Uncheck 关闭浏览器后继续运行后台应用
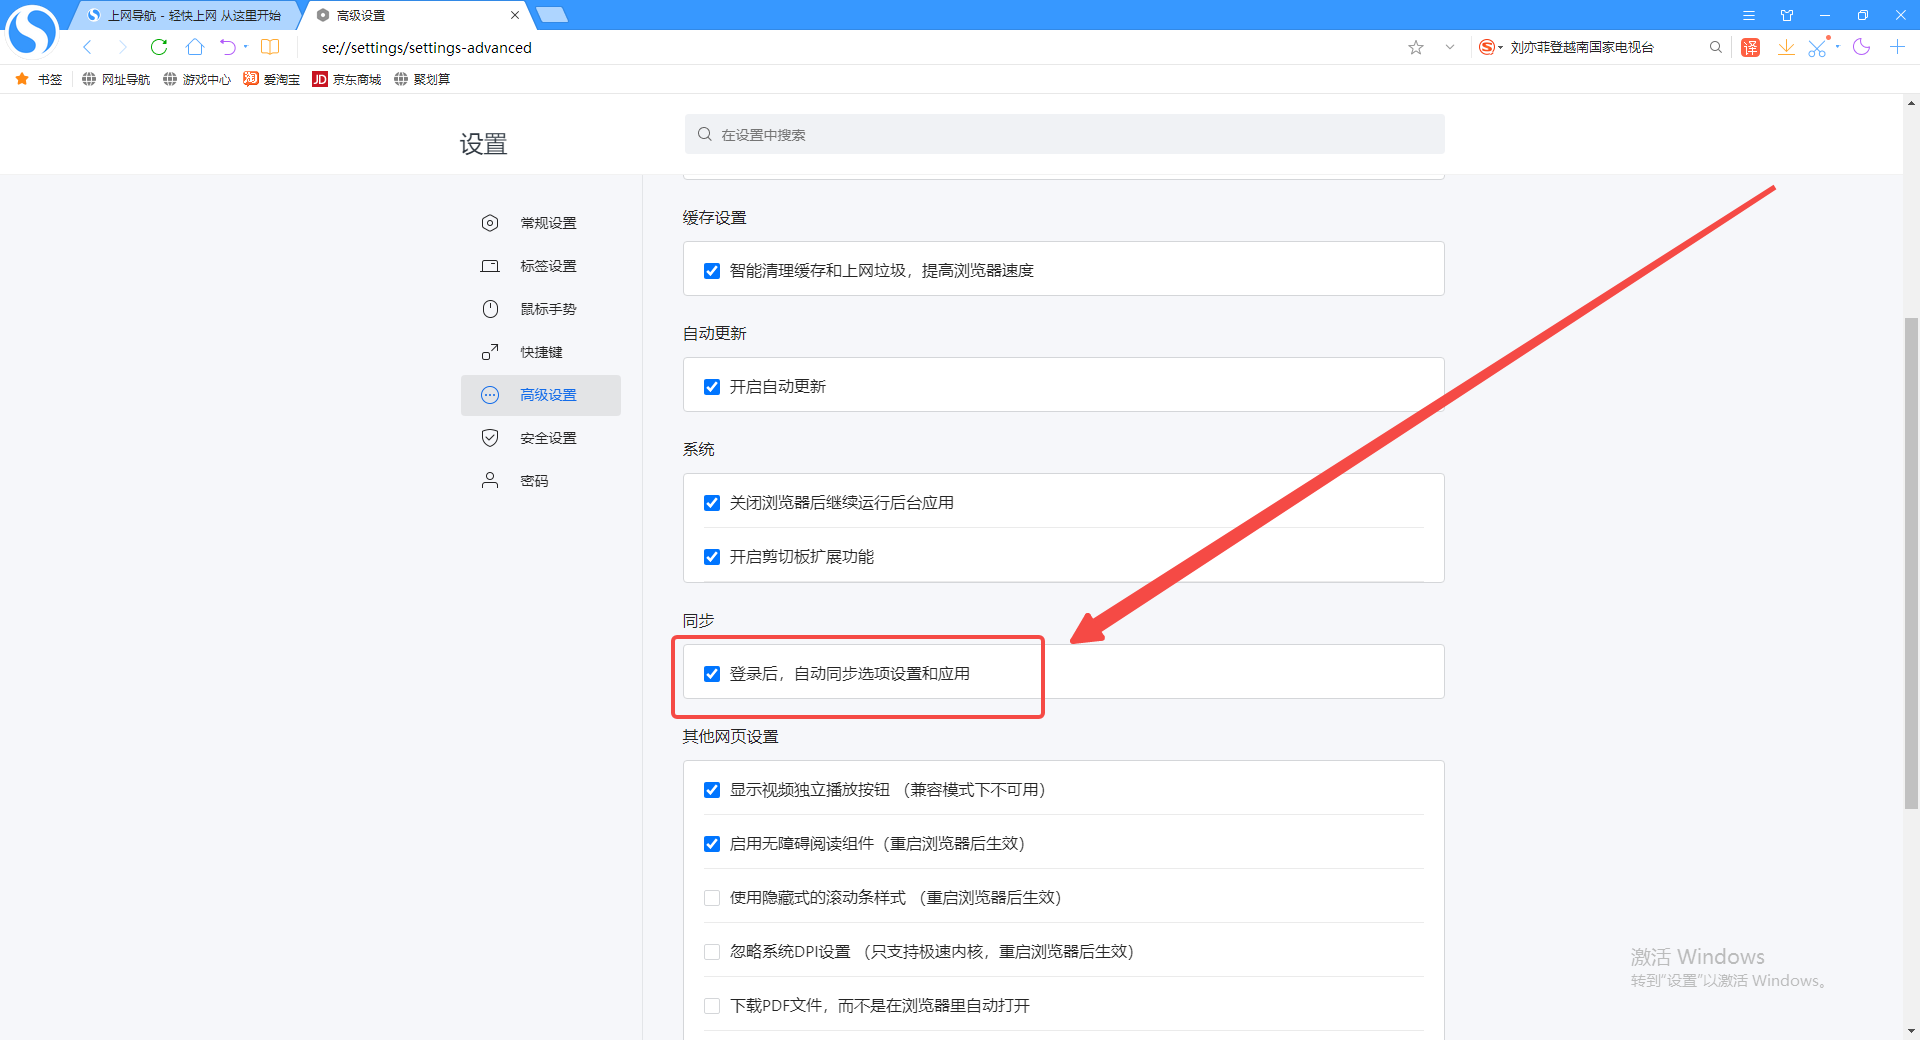The image size is (1920, 1040). click(x=712, y=503)
